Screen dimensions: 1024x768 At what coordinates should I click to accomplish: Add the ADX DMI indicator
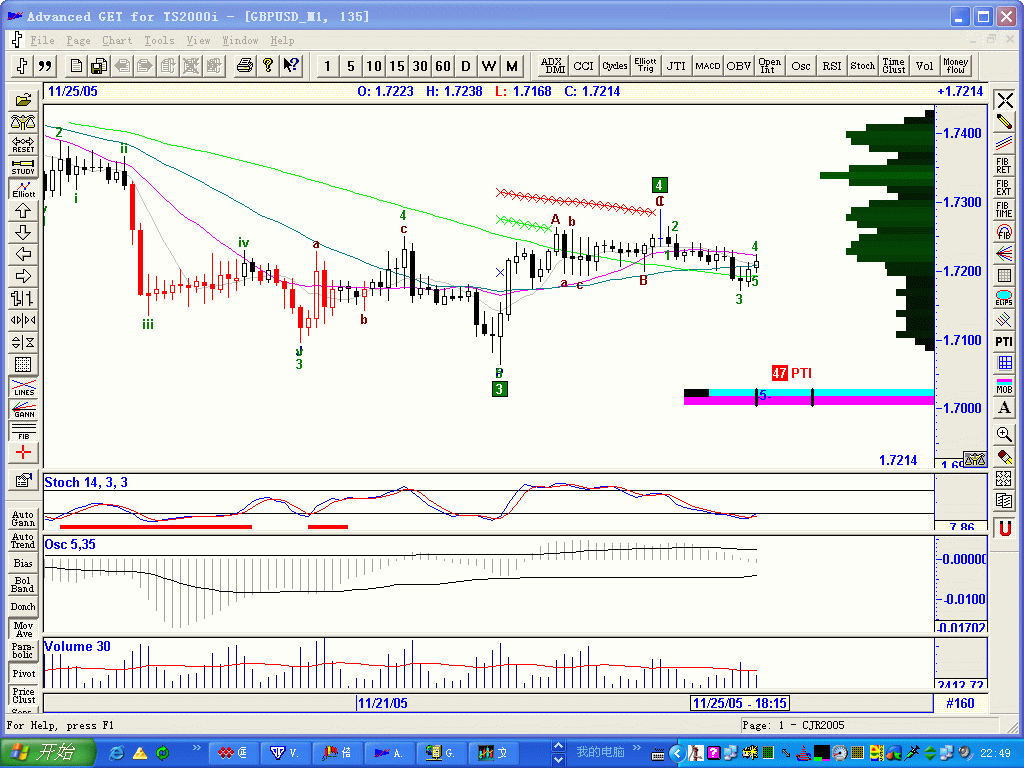tap(552, 65)
